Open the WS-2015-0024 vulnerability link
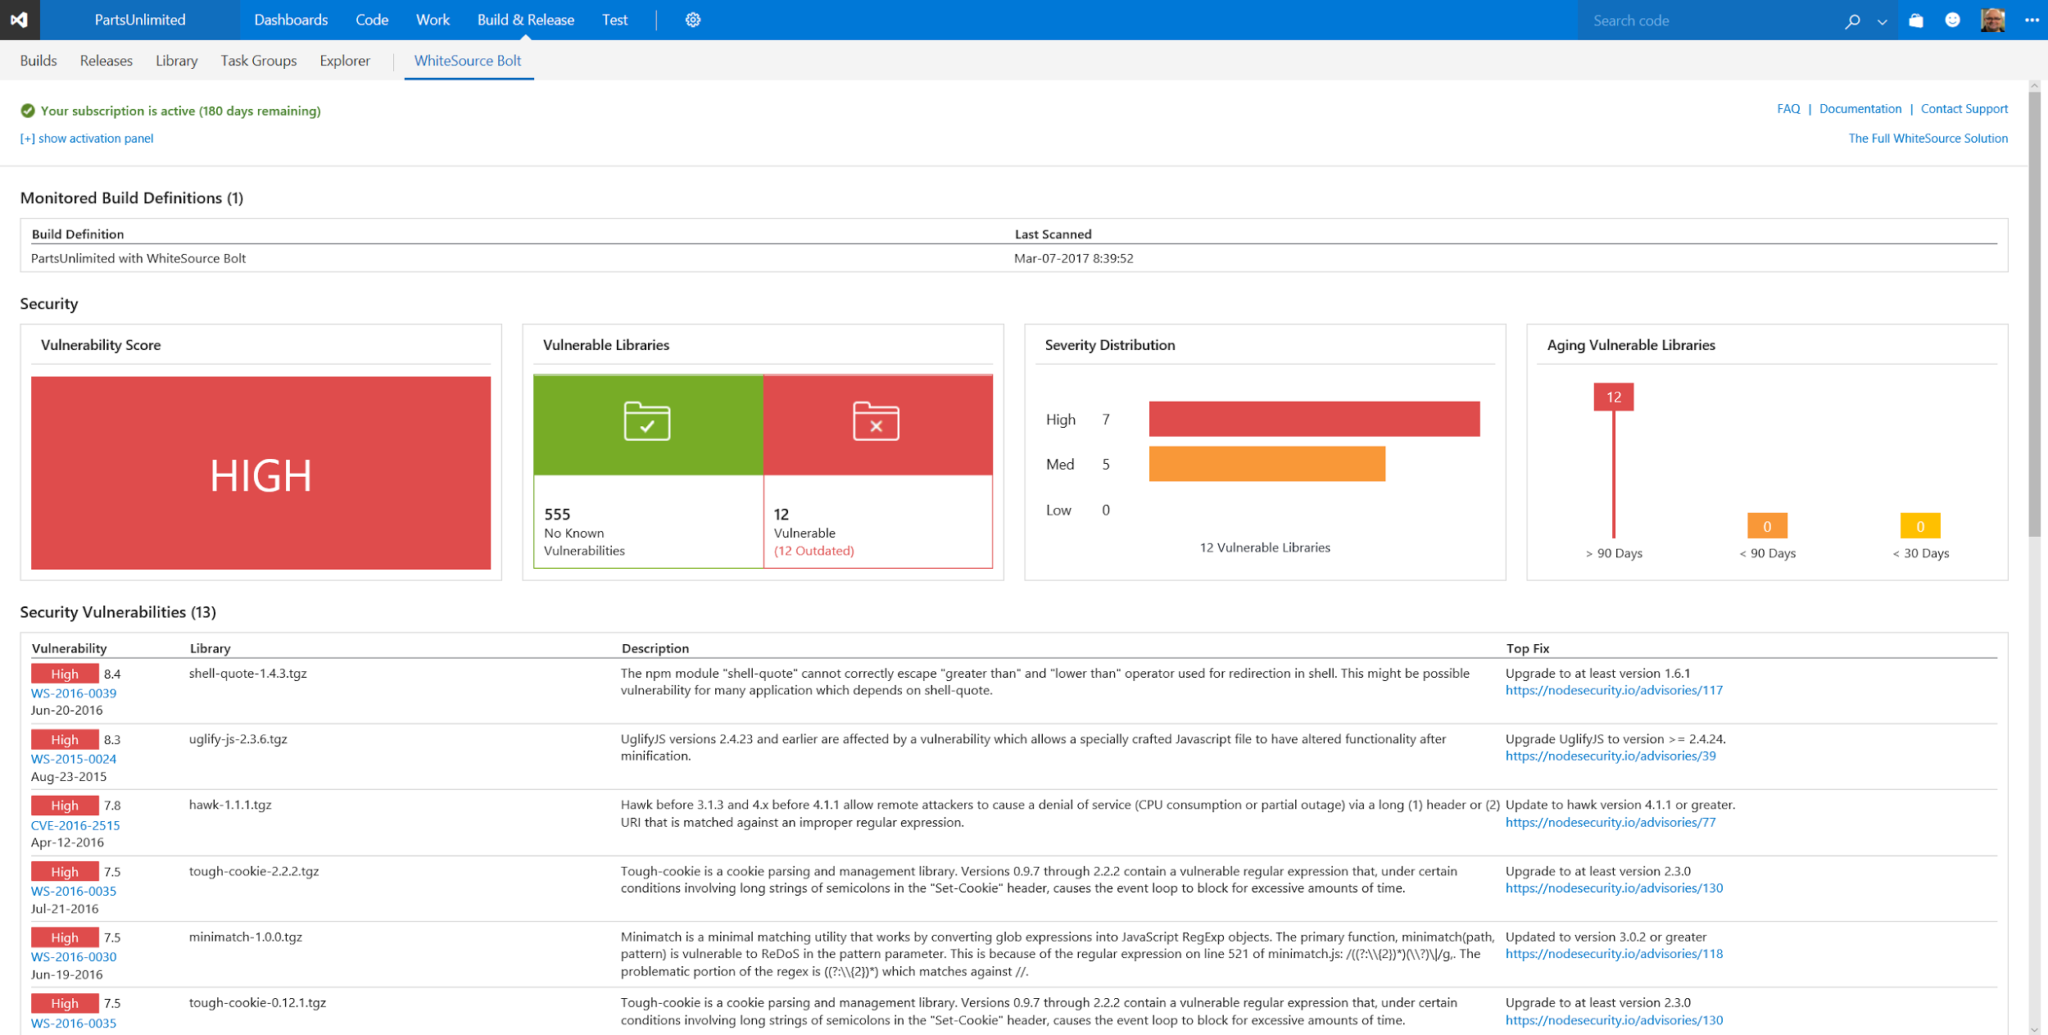Screen dimensions: 2048x1035 [74, 759]
